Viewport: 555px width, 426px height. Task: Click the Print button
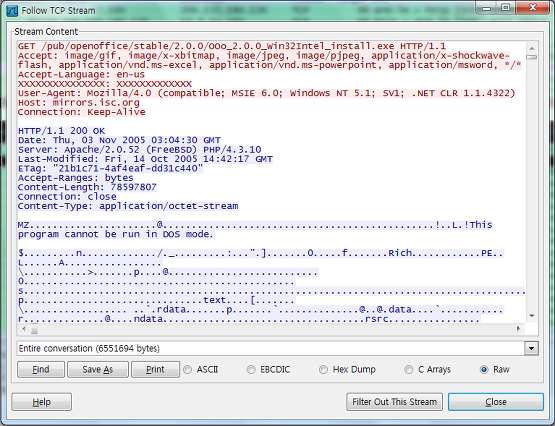(155, 370)
